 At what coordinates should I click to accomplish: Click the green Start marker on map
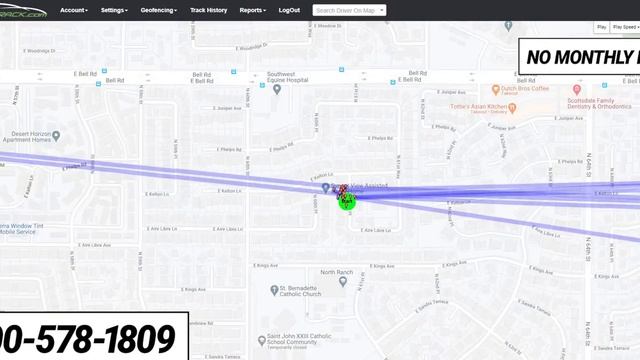coord(347,202)
